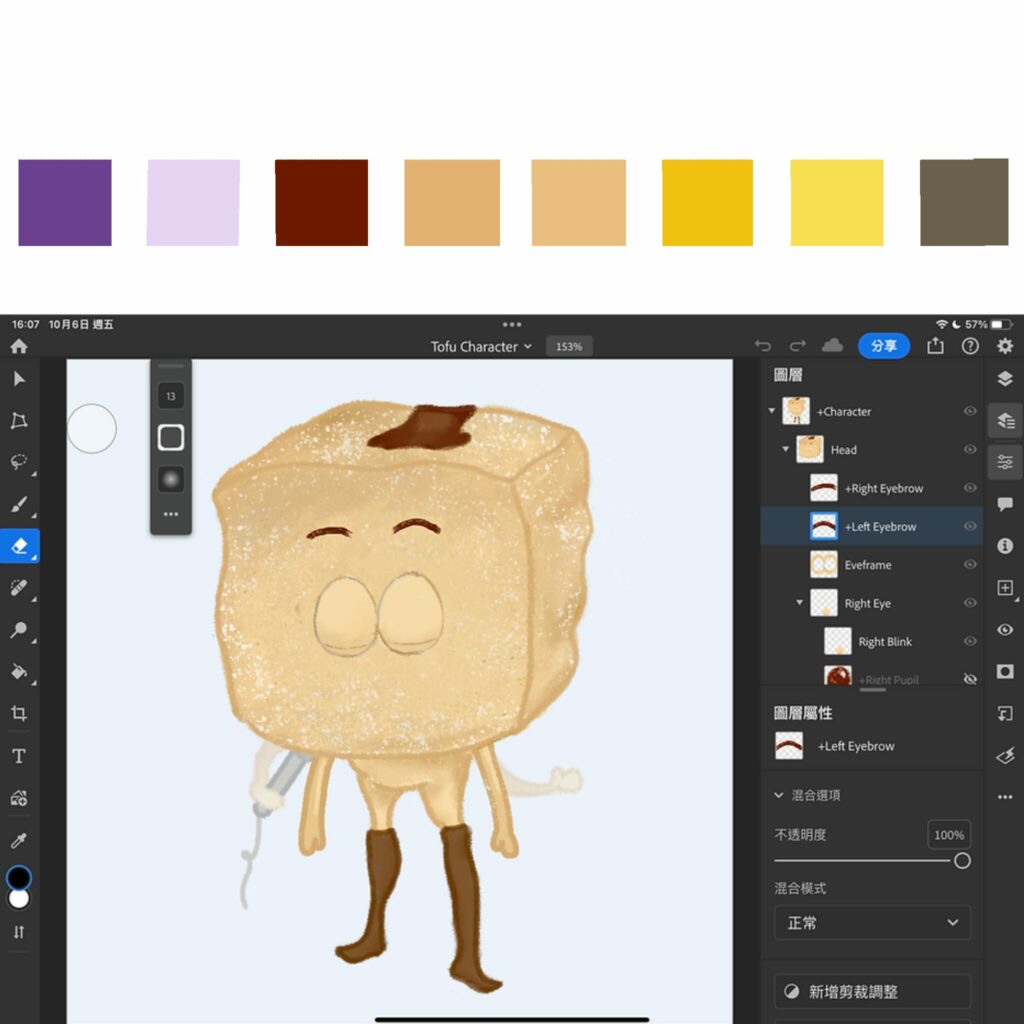The width and height of the screenshot is (1024, 1024).
Task: Pick the Paint Bucket fill tool
Action: tap(19, 671)
